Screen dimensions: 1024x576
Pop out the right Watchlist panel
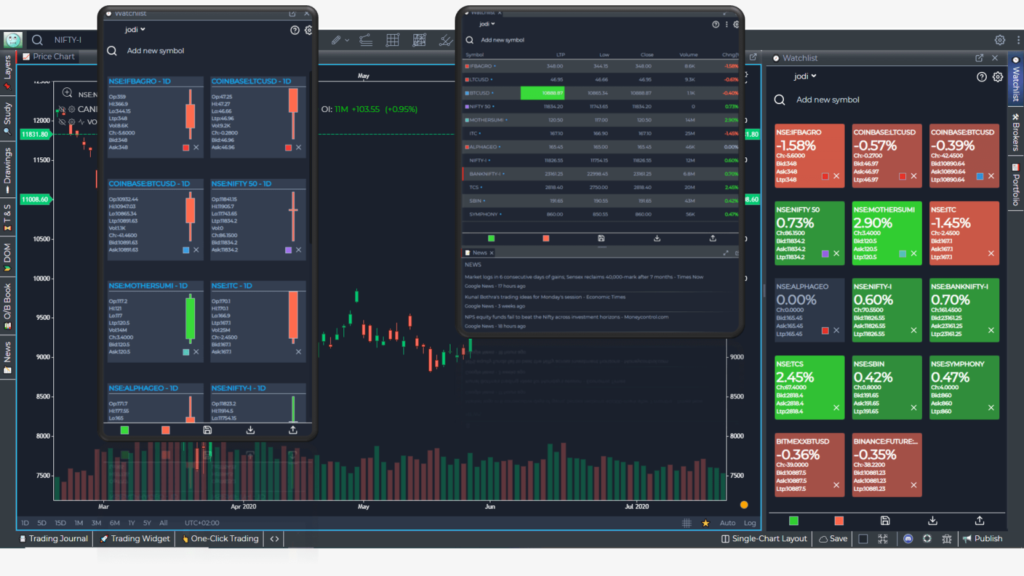[x=979, y=58]
